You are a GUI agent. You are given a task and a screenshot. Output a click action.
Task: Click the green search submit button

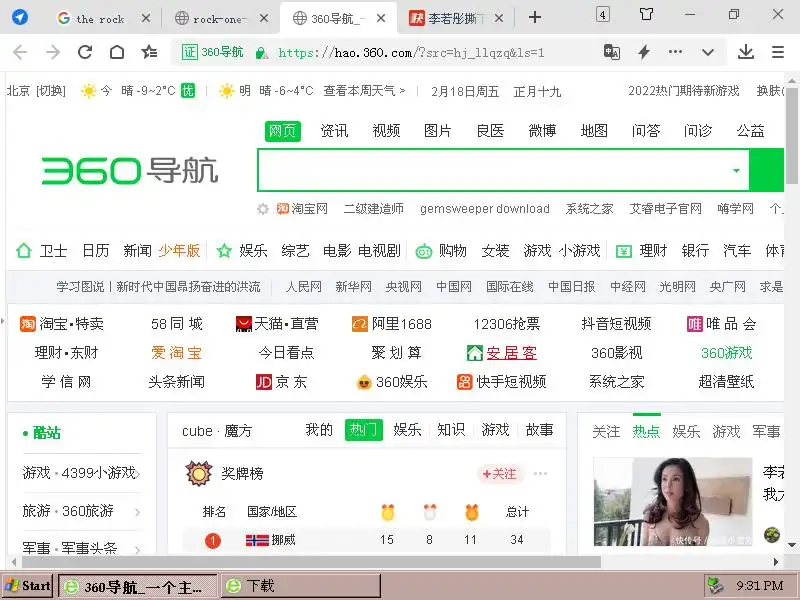tap(767, 170)
